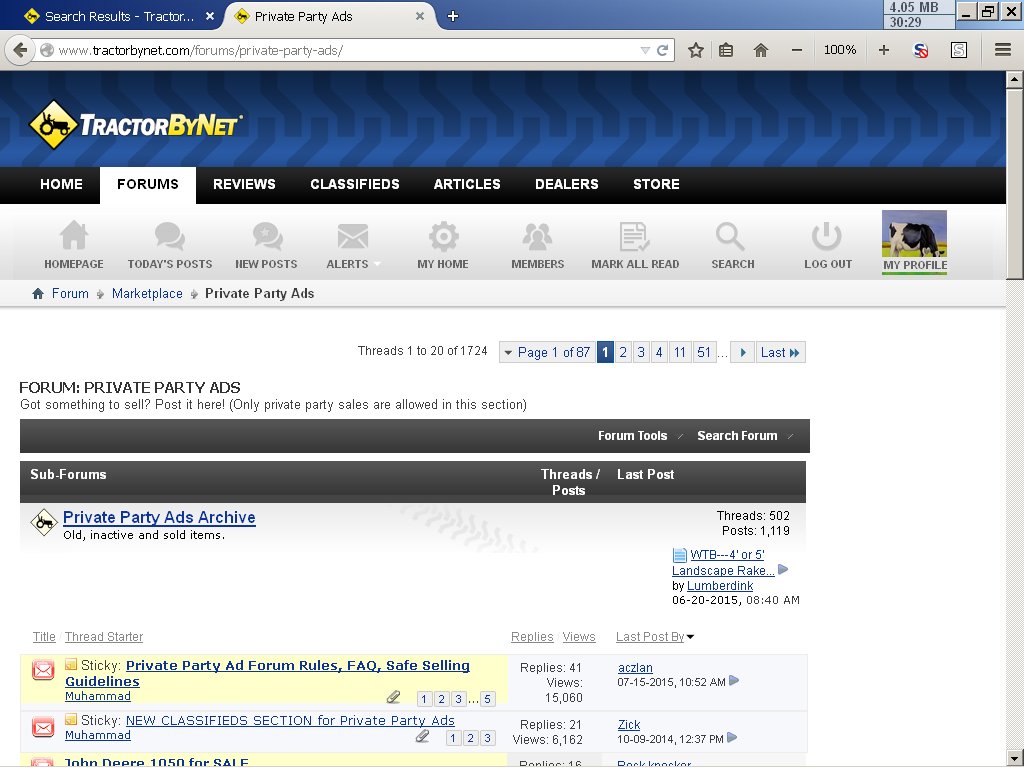The height and width of the screenshot is (768, 1024).
Task: Jump to Last page button
Action: [780, 353]
